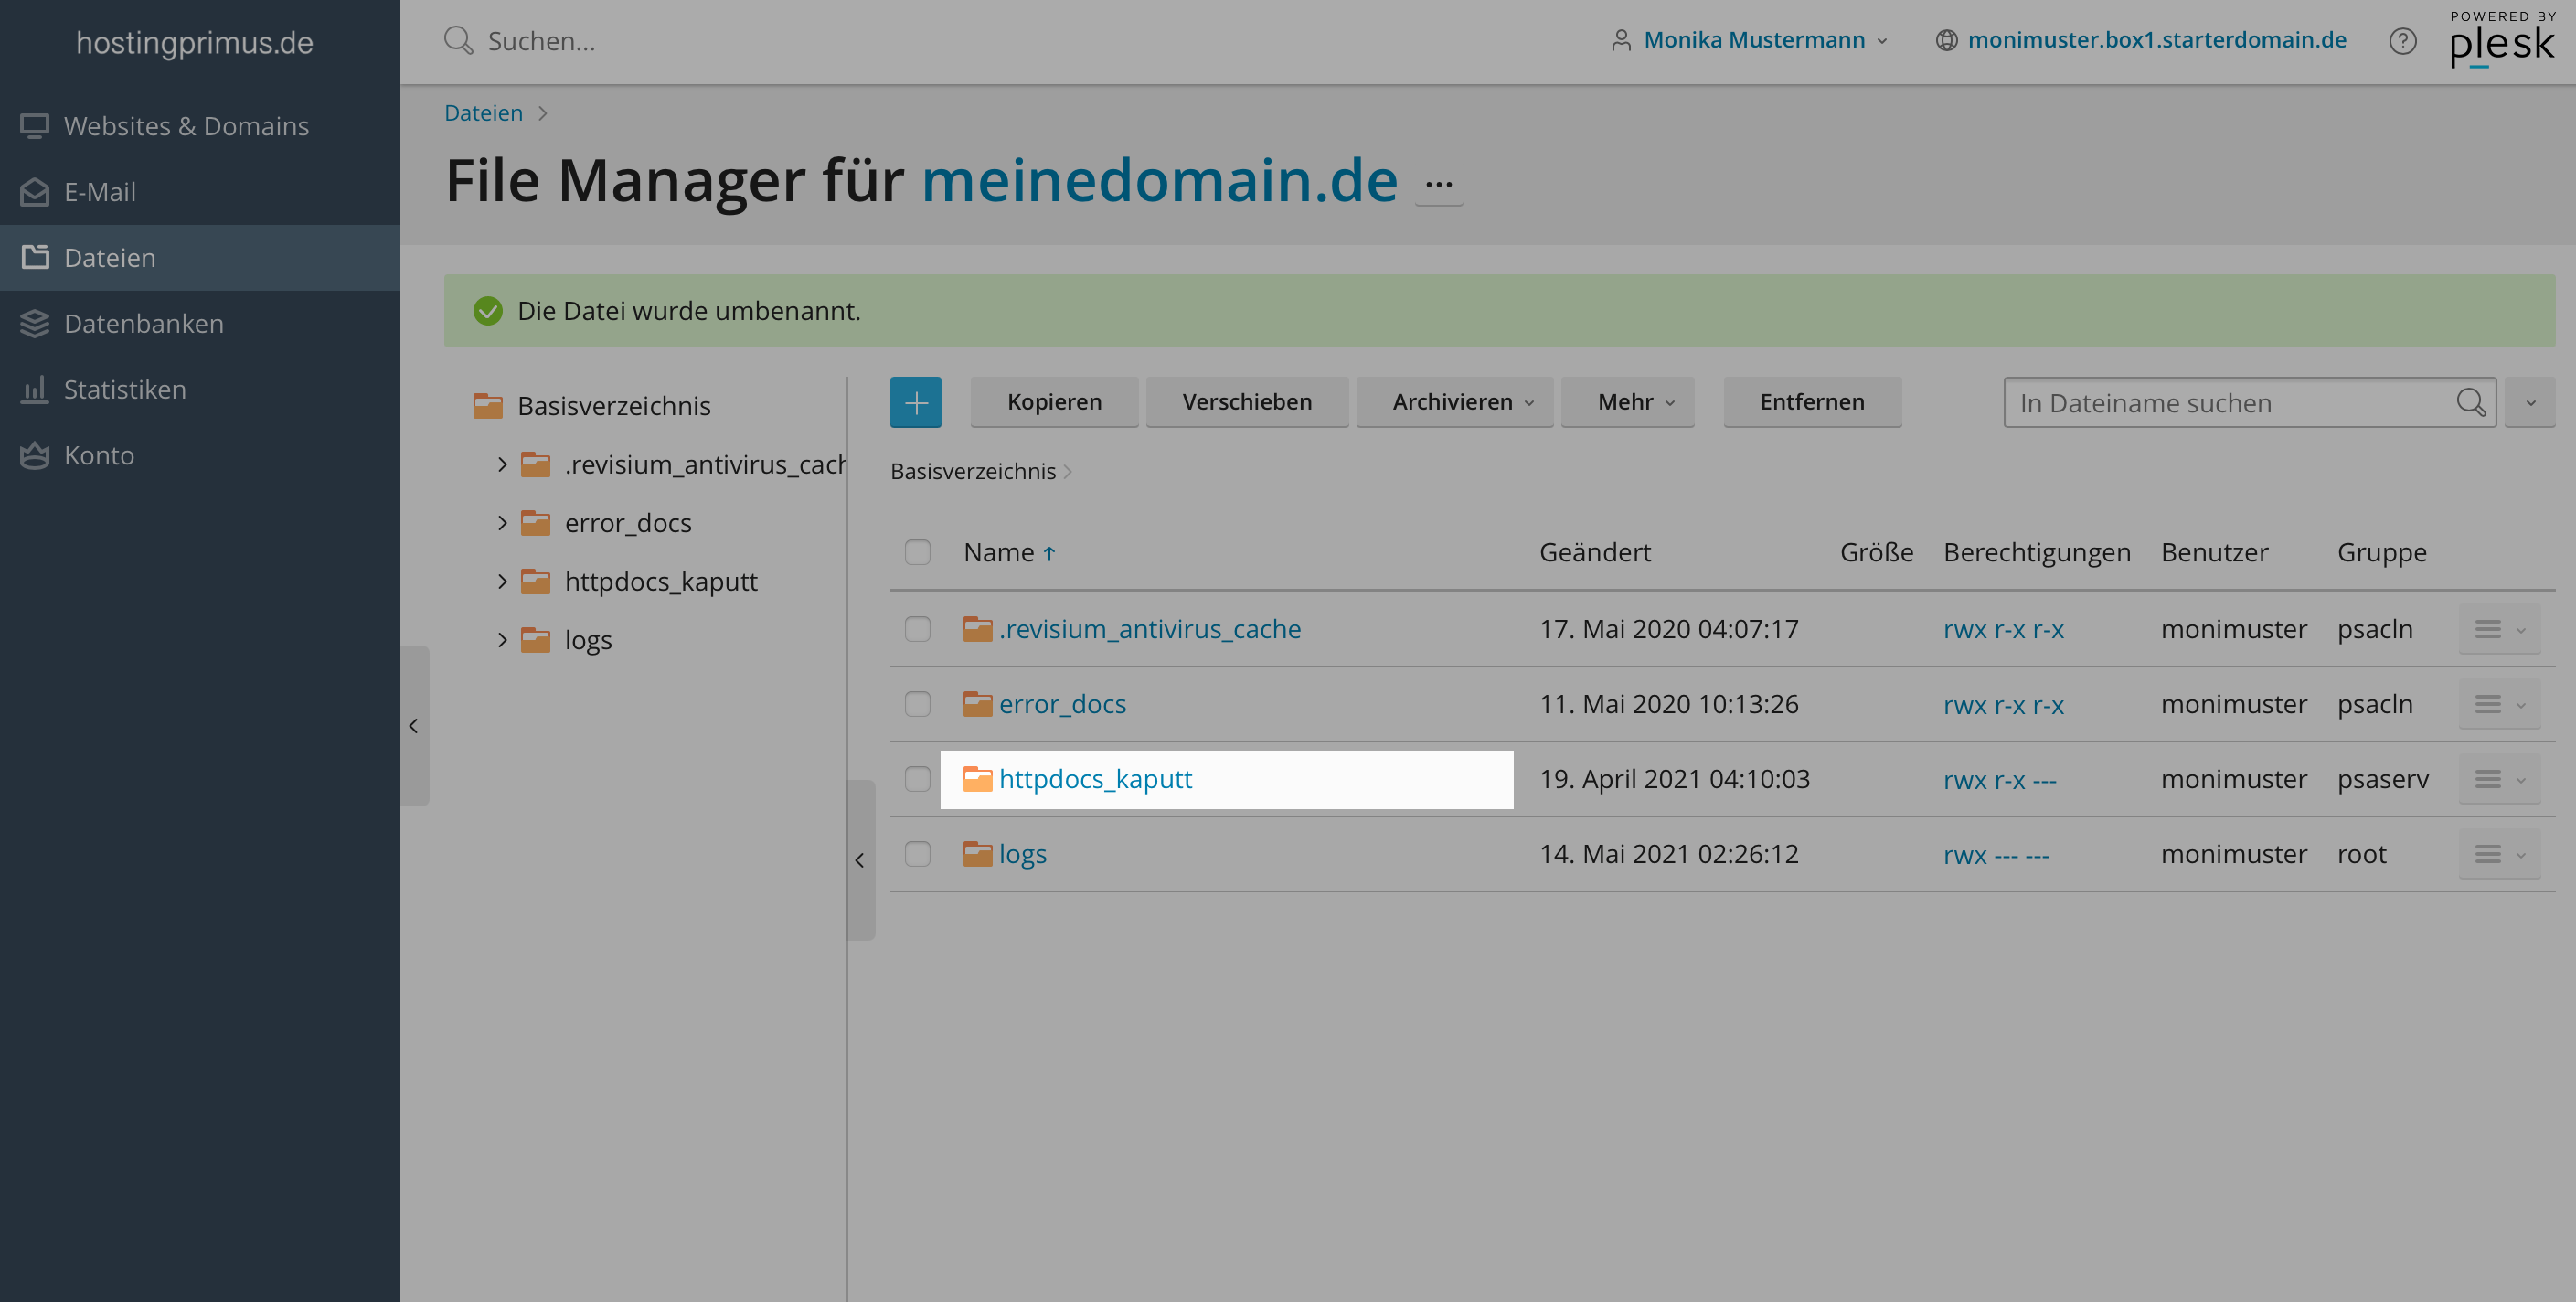Collapse the main sidebar with arrow handle

[x=414, y=726]
